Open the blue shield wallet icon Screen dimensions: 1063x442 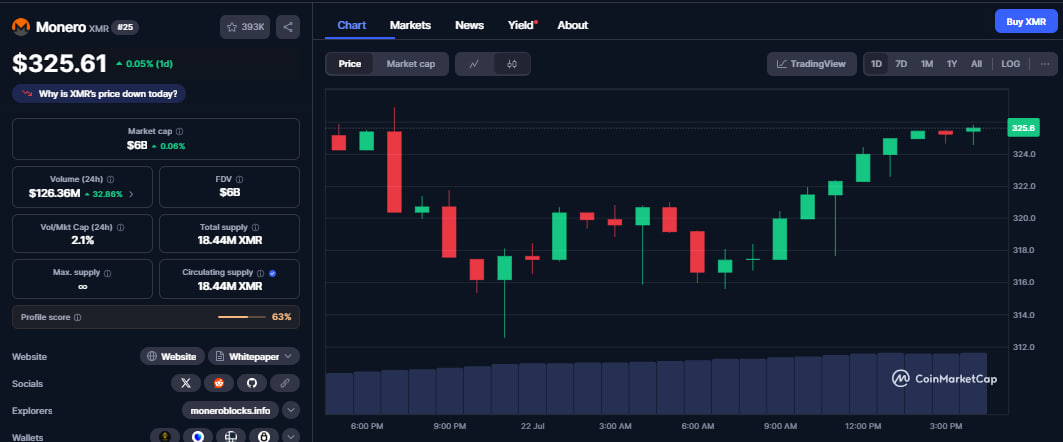click(198, 437)
